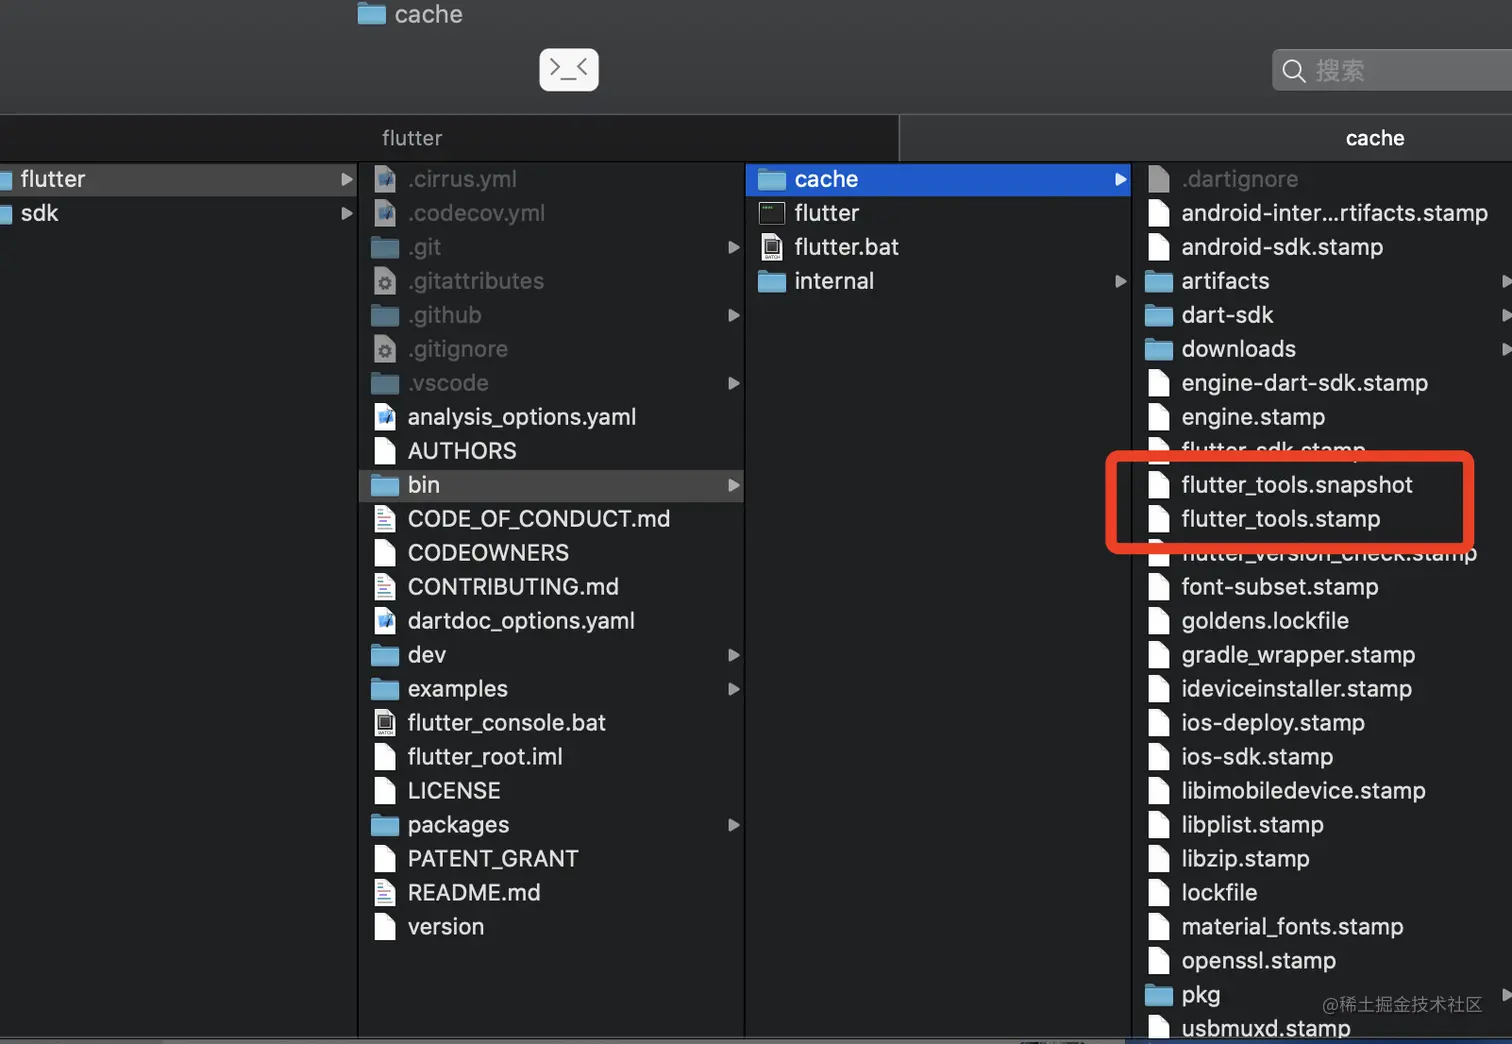Click the CODE_OF_CONDUCT.md file icon
This screenshot has width=1512, height=1044.
(x=385, y=519)
